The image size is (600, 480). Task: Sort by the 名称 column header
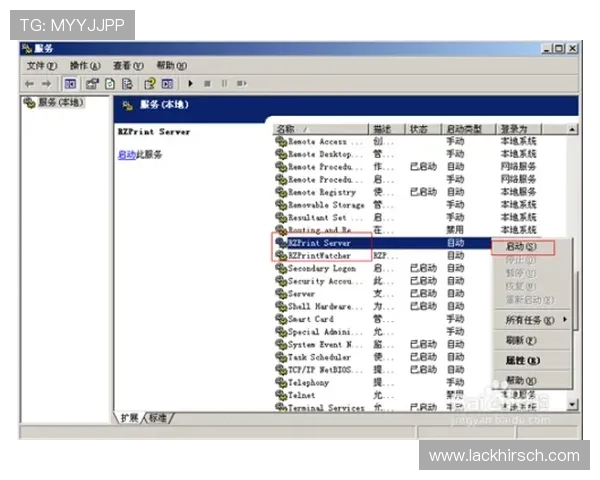point(321,129)
